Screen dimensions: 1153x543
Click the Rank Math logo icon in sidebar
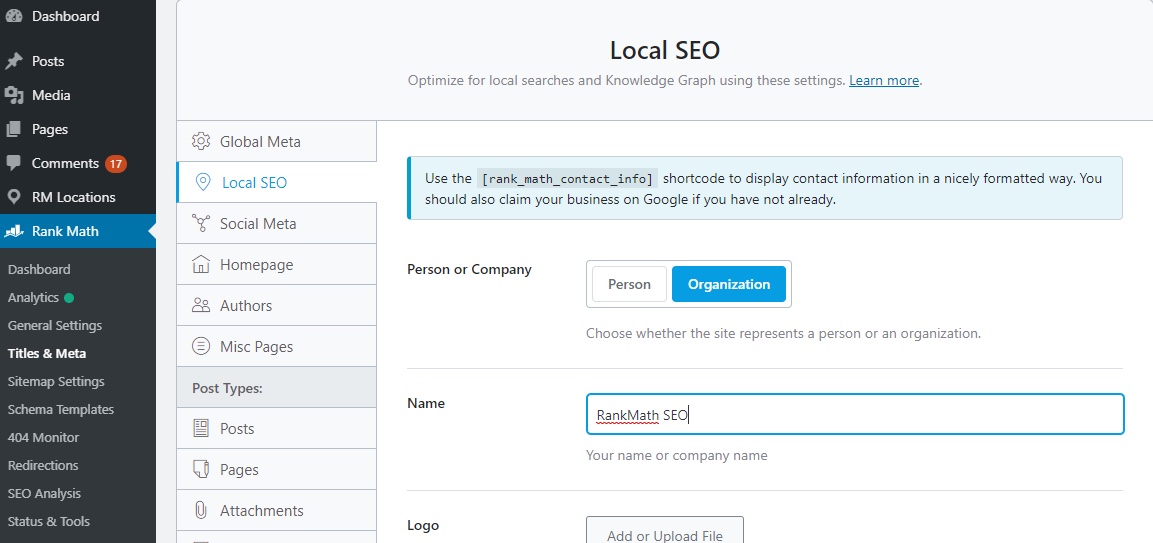coord(14,231)
